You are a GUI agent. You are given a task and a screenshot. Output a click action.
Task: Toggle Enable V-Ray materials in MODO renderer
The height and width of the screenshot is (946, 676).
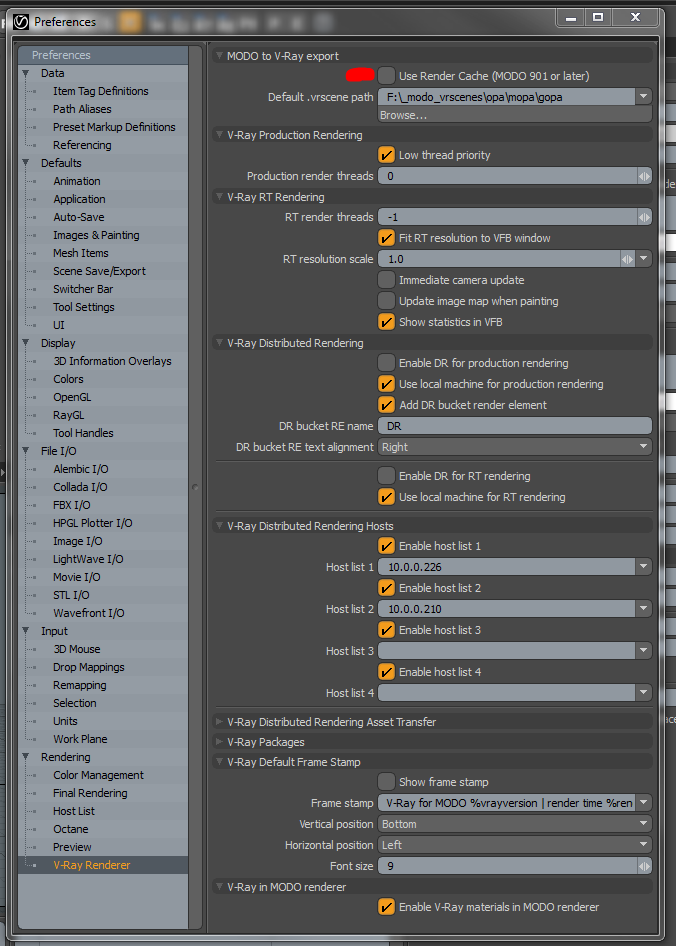(x=386, y=907)
